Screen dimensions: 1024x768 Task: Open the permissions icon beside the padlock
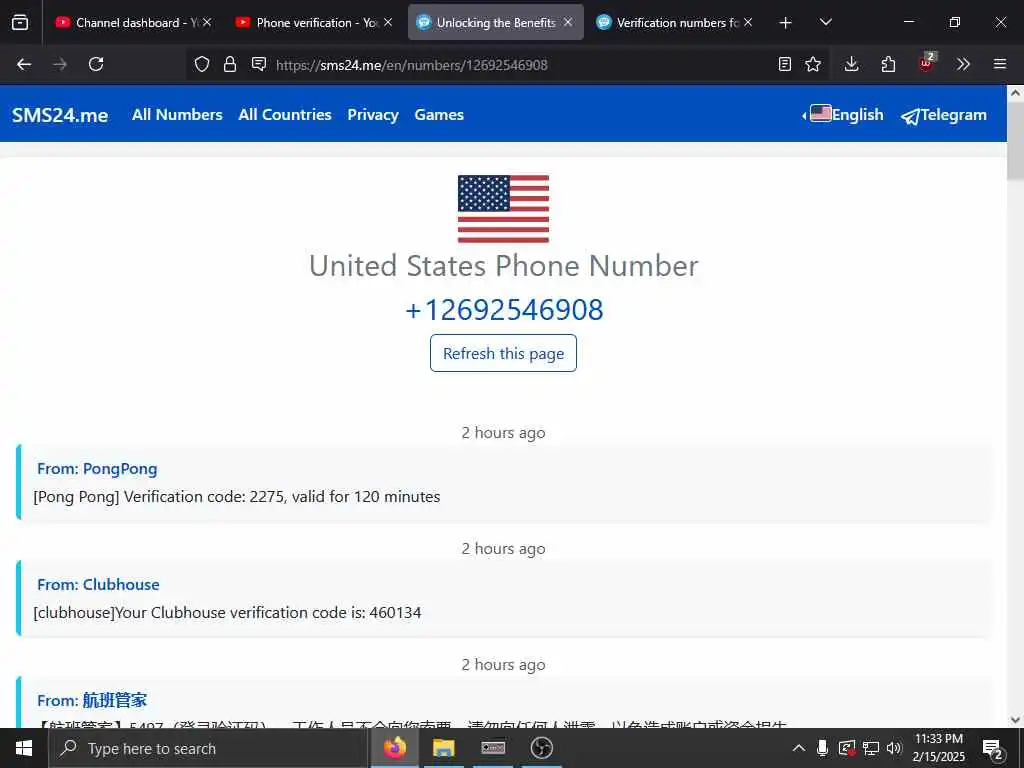tap(259, 64)
